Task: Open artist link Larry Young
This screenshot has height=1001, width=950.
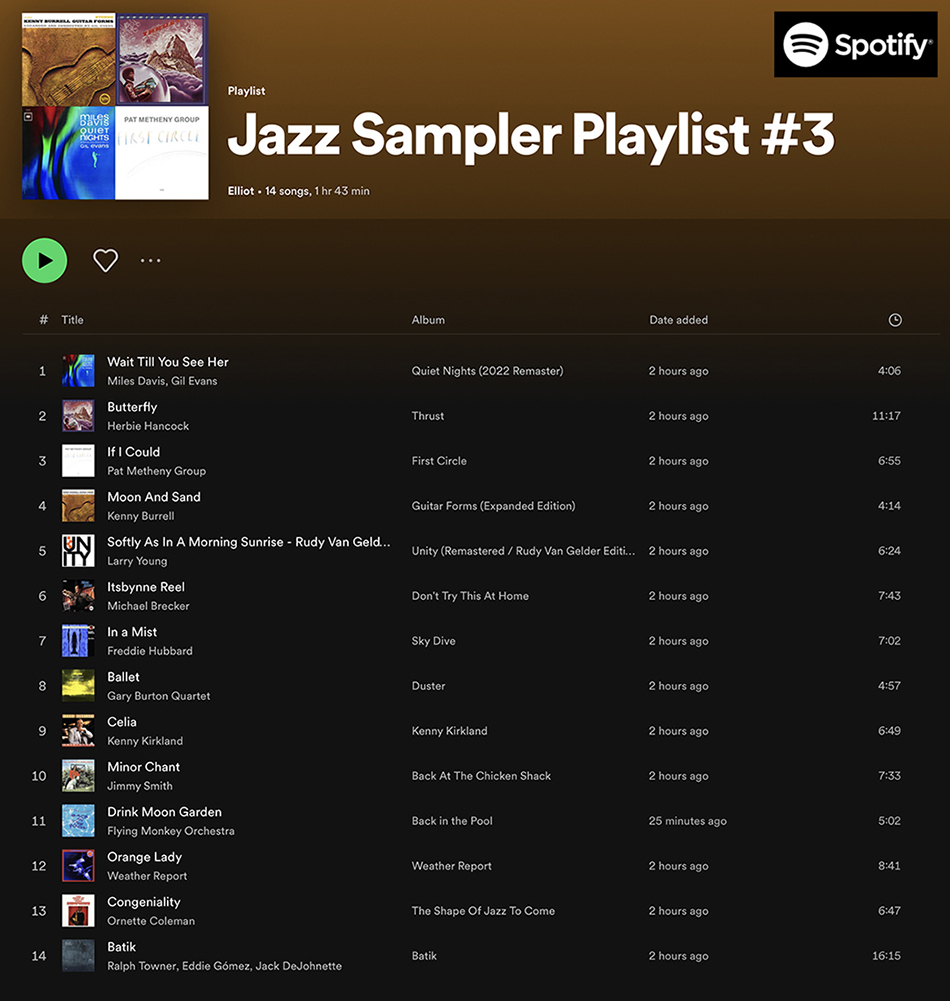Action: coord(137,561)
